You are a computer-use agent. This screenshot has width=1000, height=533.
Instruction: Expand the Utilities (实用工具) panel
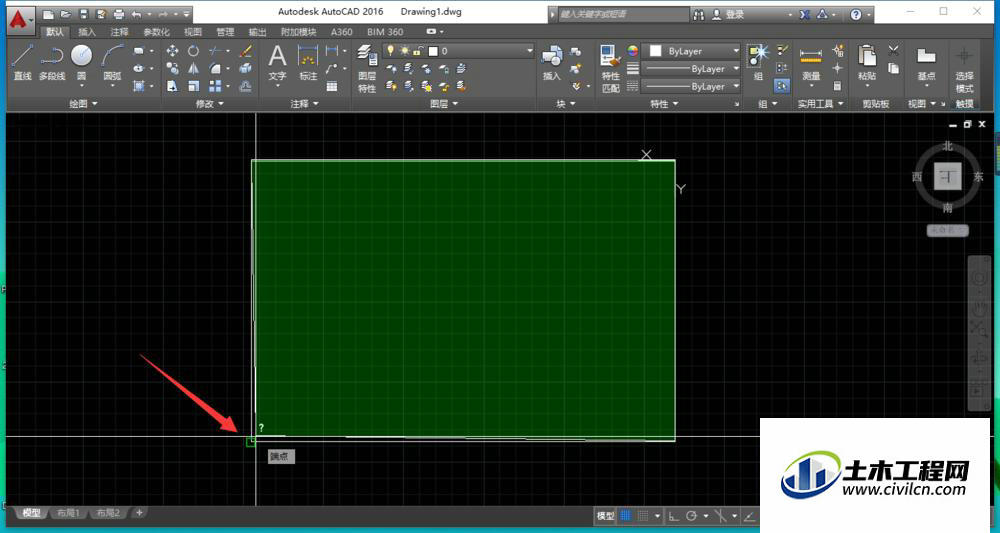[820, 103]
